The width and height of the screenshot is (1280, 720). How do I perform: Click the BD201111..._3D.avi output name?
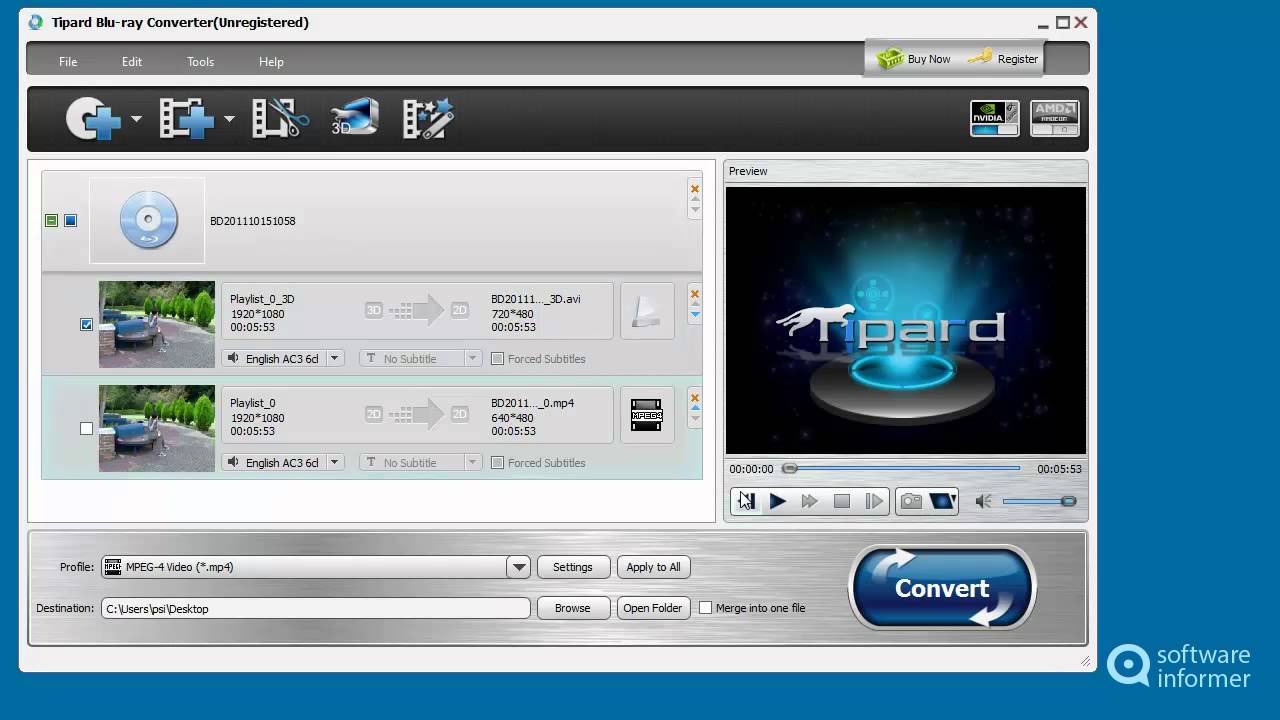coord(536,299)
